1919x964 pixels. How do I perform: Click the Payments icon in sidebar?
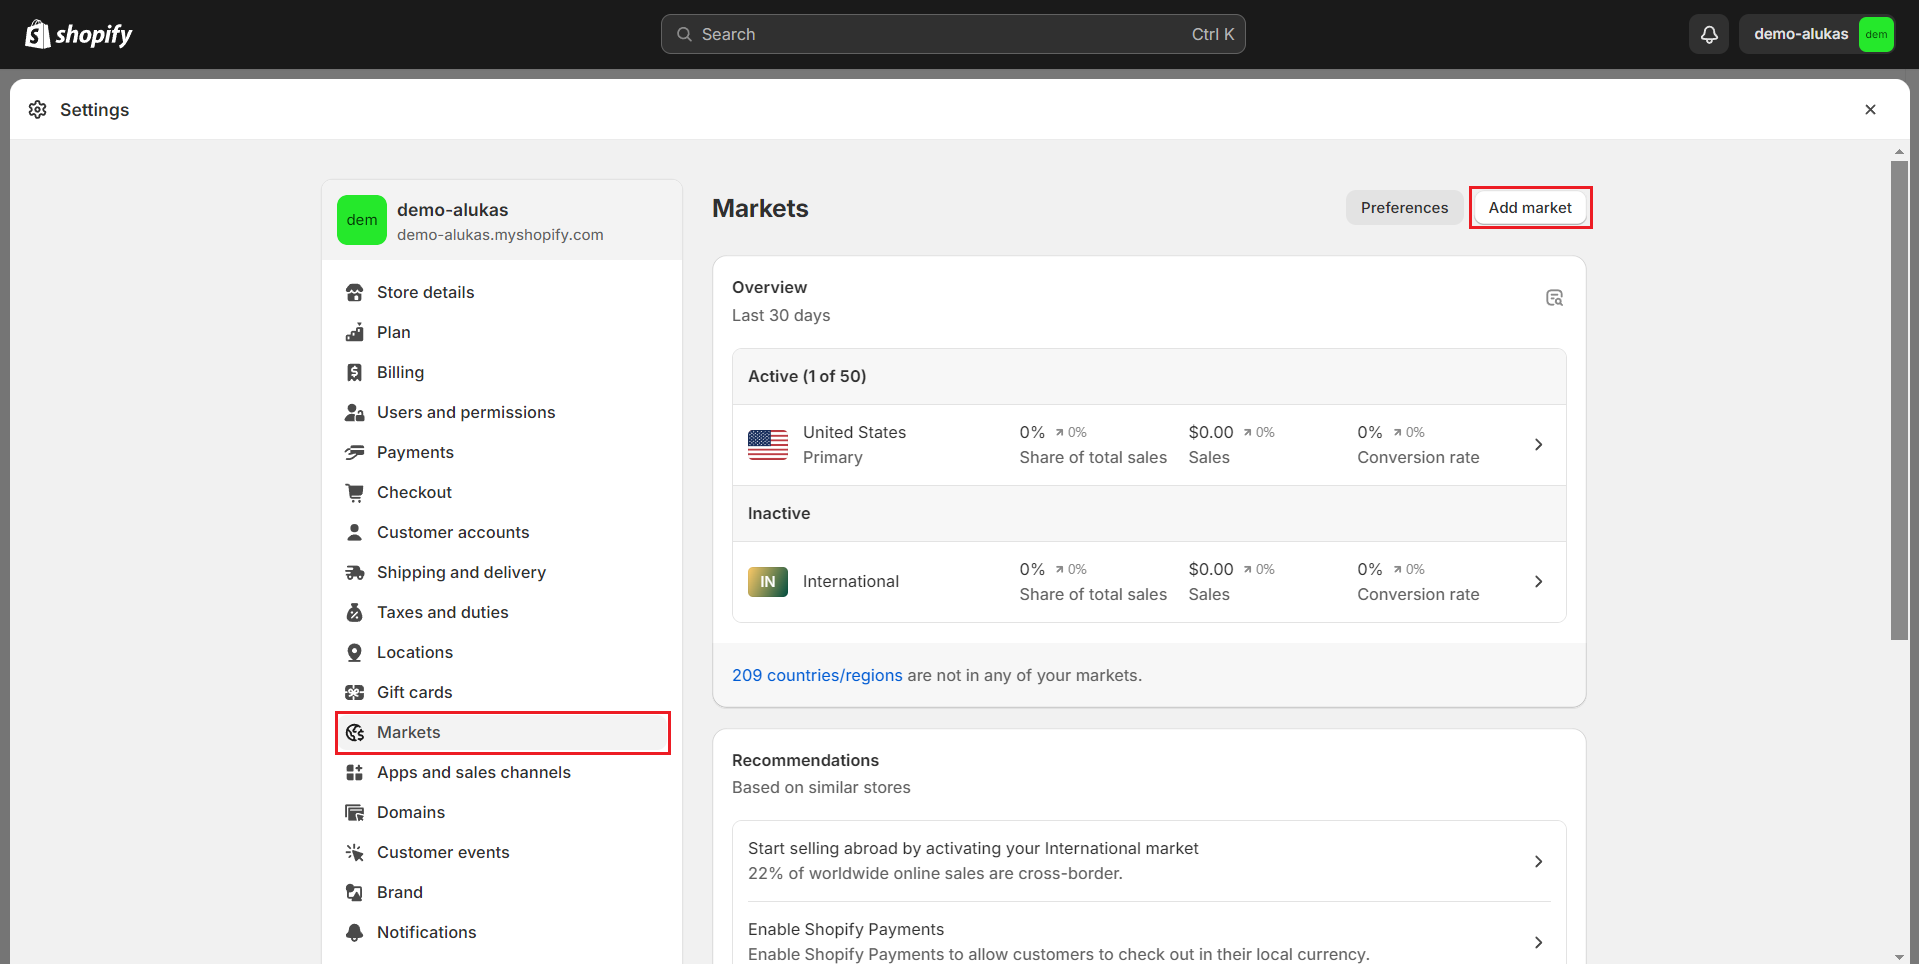(x=354, y=453)
